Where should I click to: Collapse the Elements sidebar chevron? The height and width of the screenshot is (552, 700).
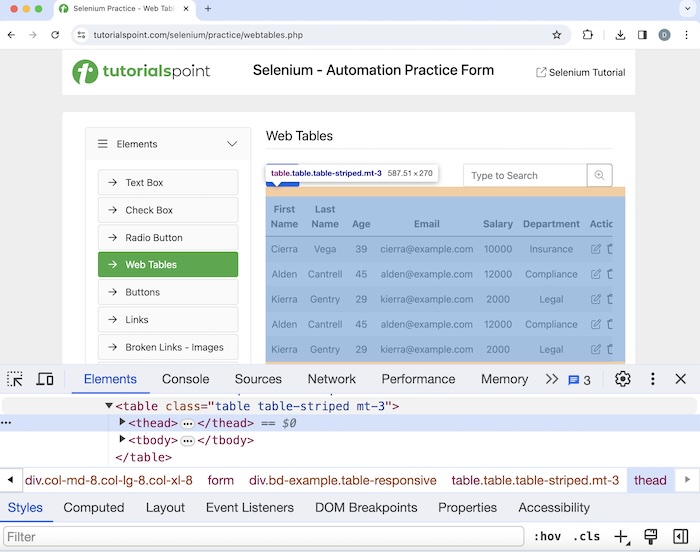coord(232,144)
